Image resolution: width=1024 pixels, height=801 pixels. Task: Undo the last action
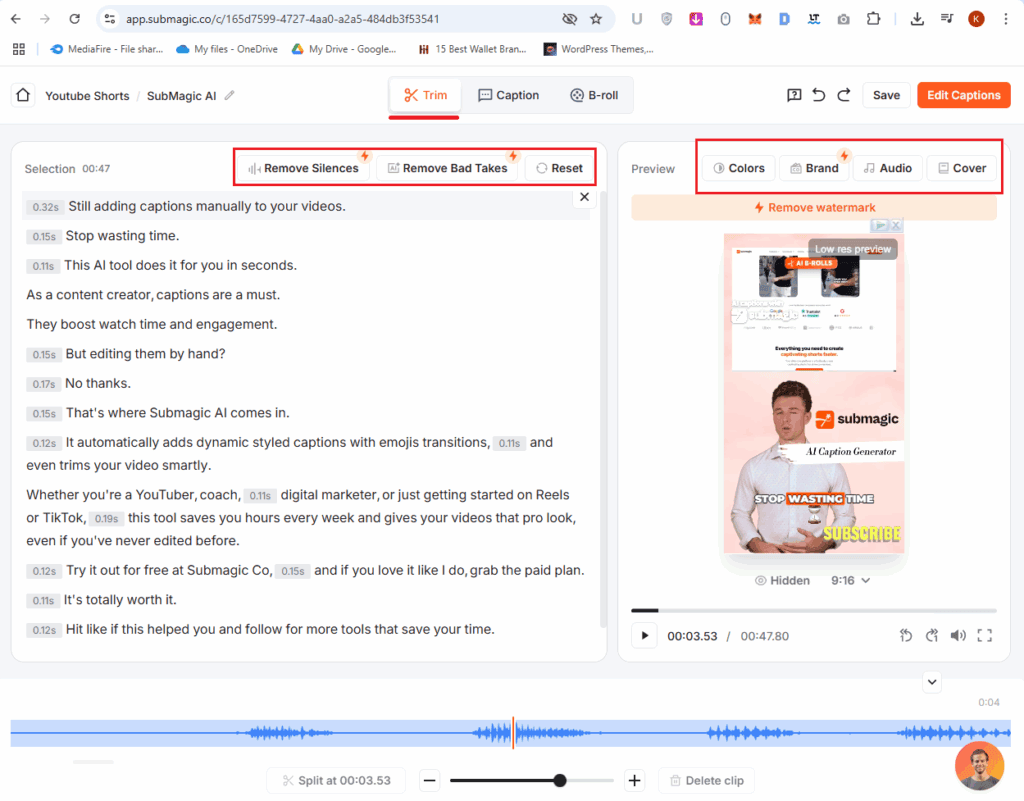point(818,95)
